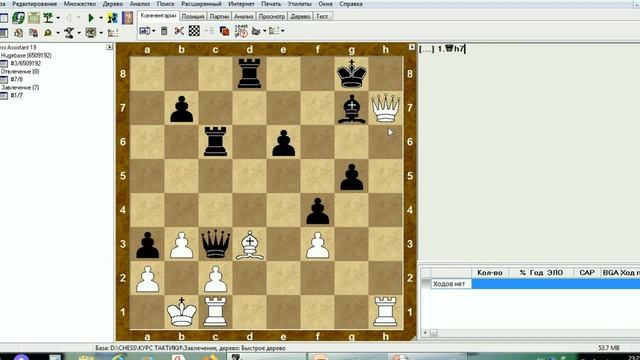Screen dimensions: 640x360
Task: Click the black queen on c3
Action: pos(216,244)
